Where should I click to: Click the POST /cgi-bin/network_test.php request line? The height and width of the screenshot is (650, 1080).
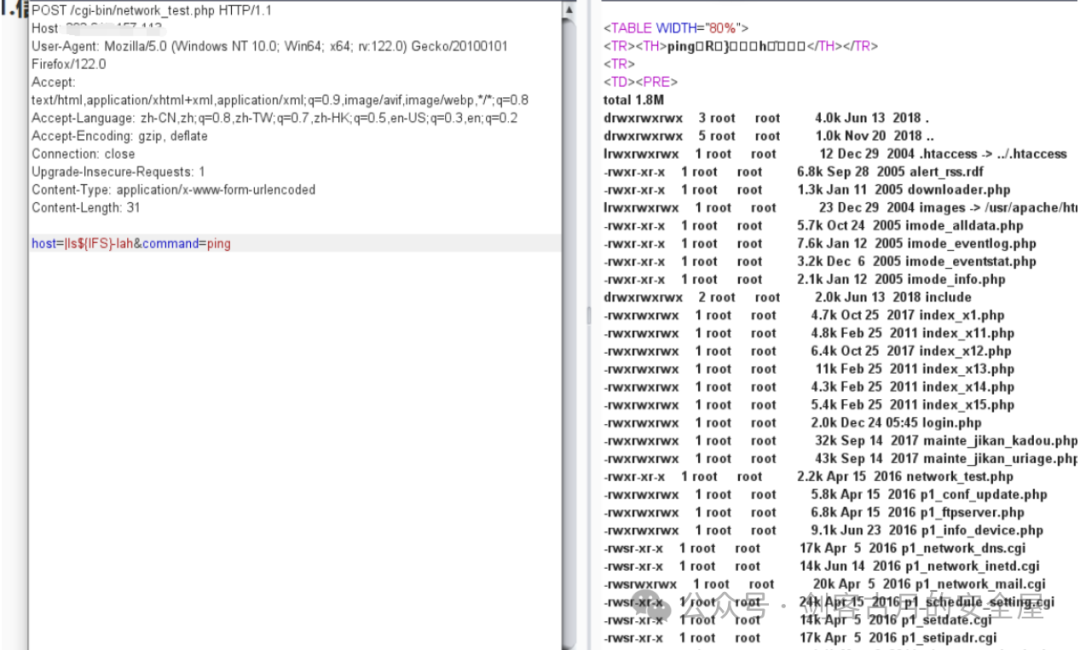[152, 10]
